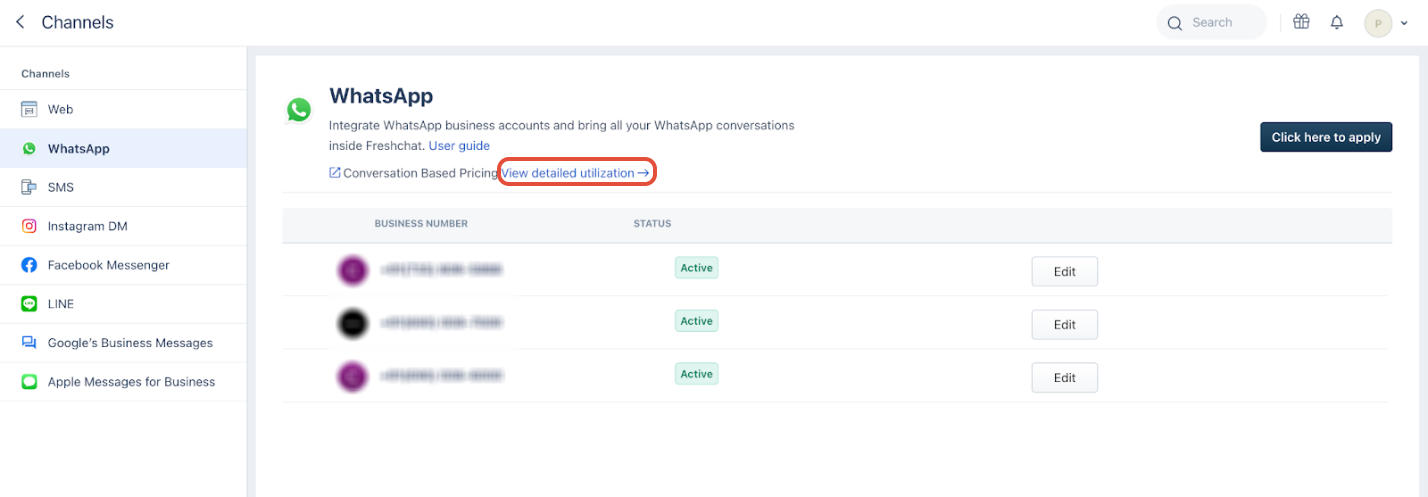The height and width of the screenshot is (497, 1428).
Task: Click Google's Business Messages icon
Action: click(29, 343)
